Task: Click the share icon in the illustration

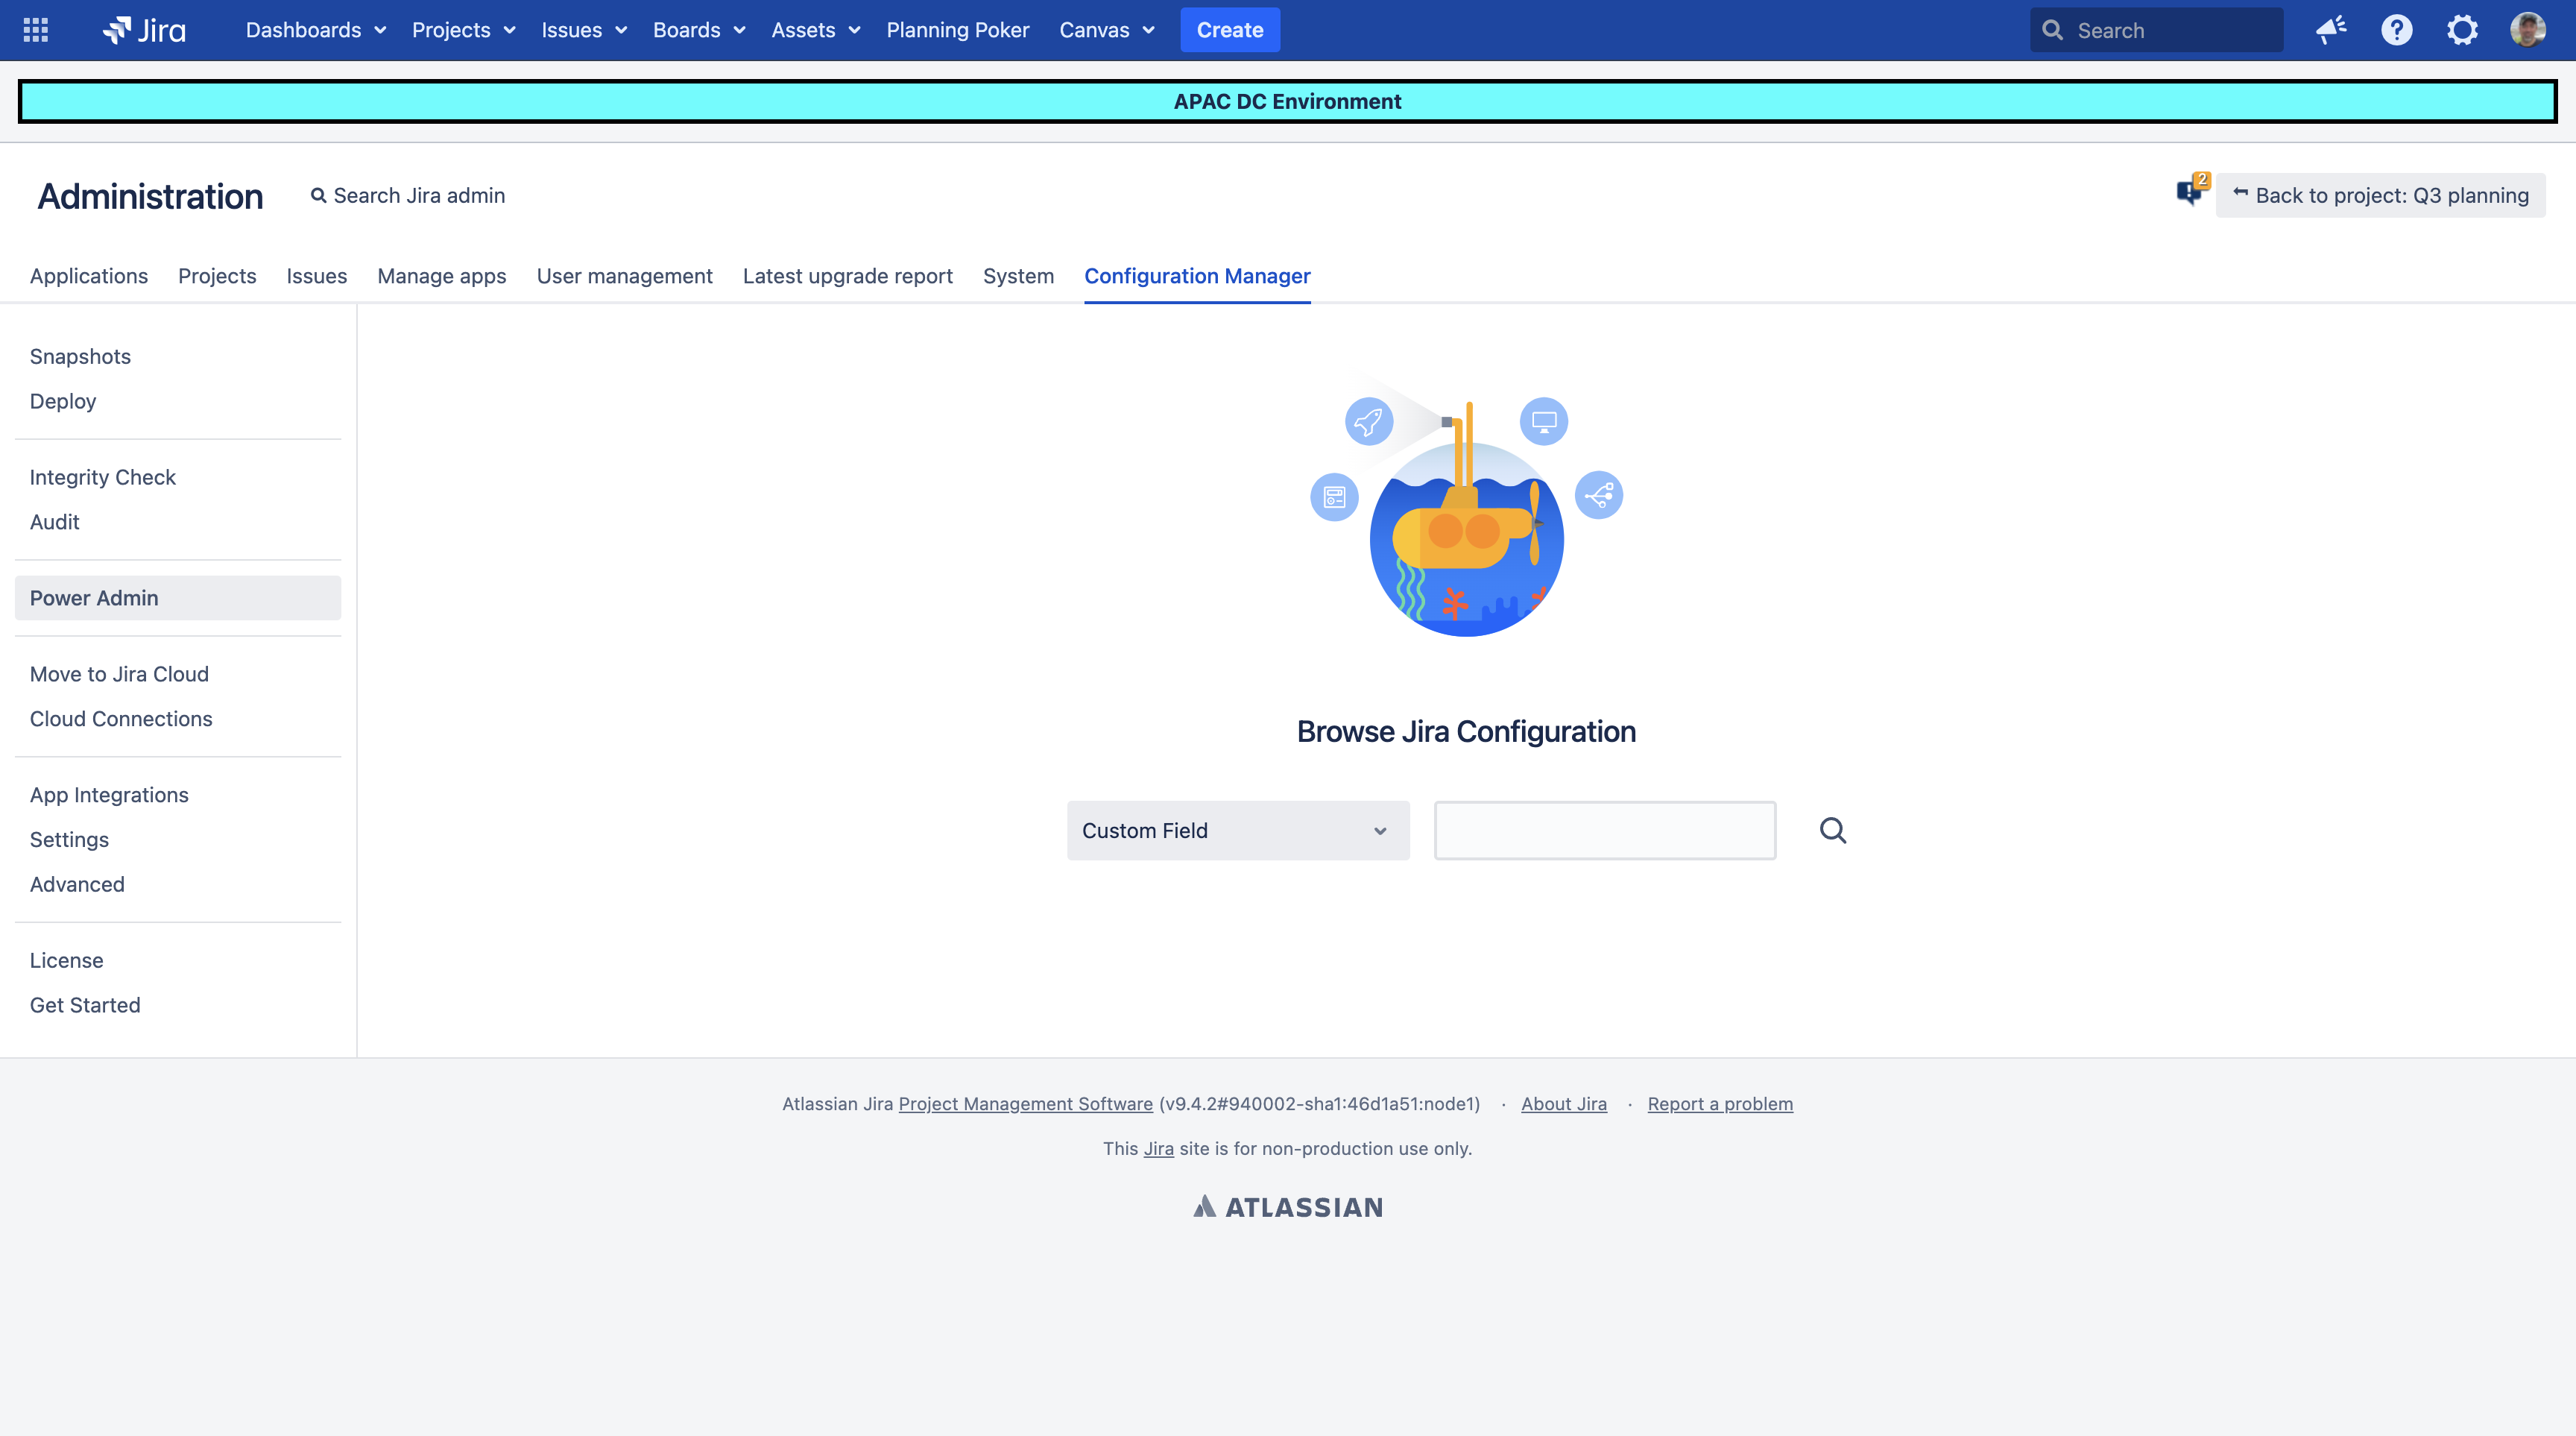Action: (x=1599, y=495)
